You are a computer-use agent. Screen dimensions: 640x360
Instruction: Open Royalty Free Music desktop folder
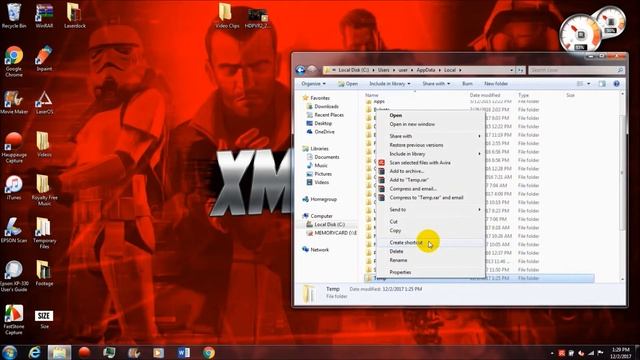click(x=44, y=190)
